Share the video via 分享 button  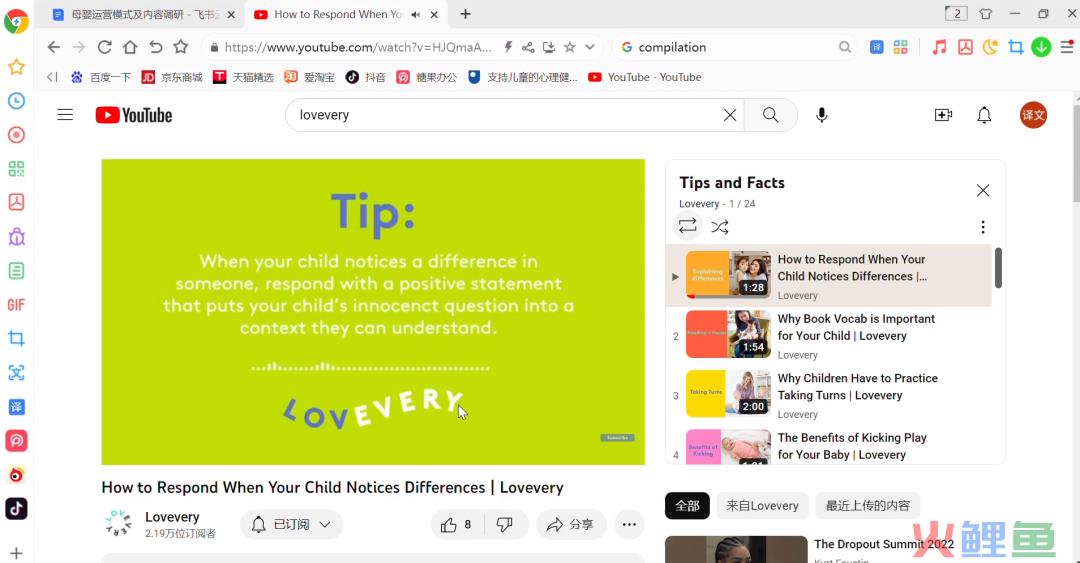point(570,524)
